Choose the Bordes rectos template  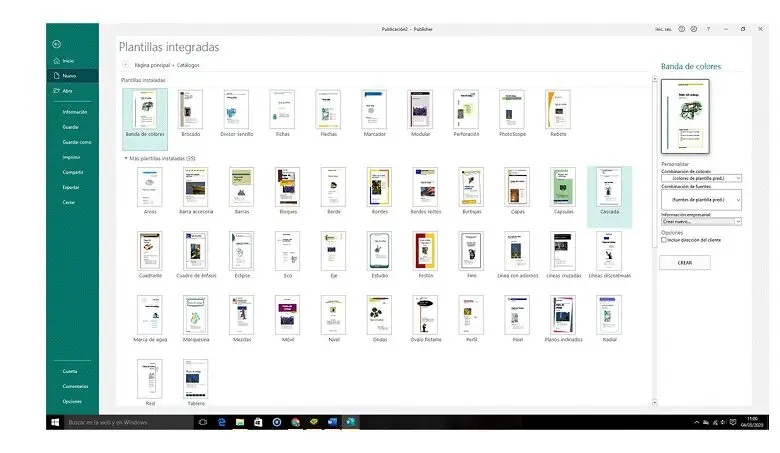click(x=425, y=191)
